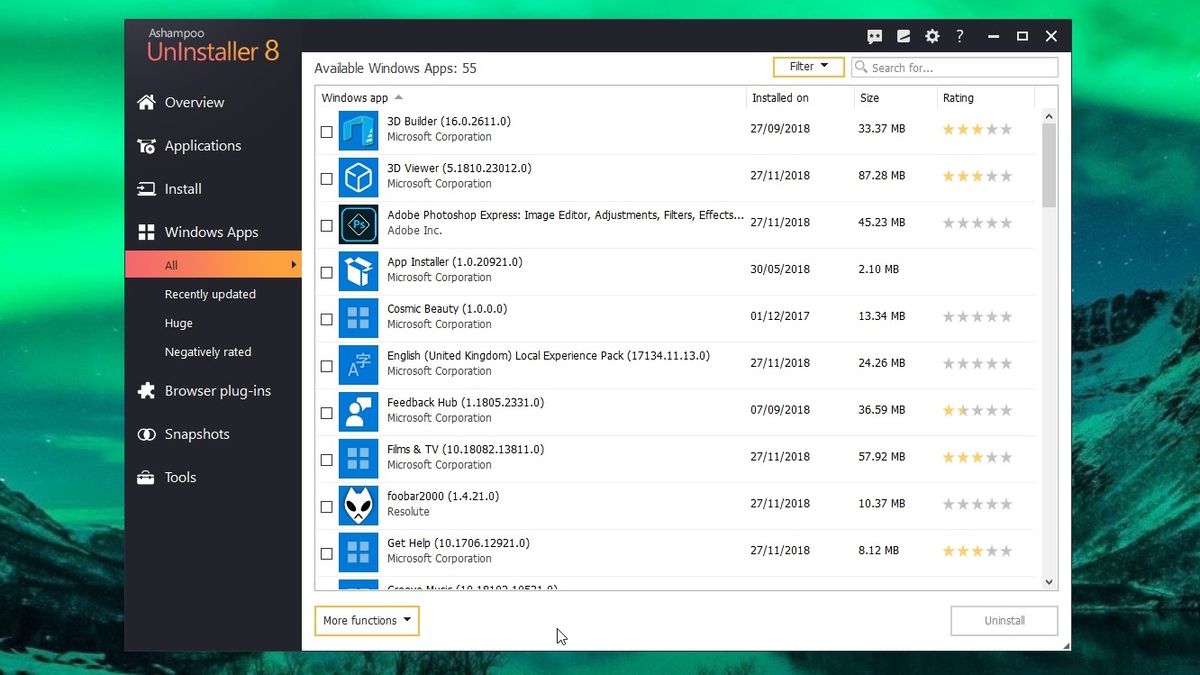Rate foobar2000 with the stars
Viewport: 1200px width, 675px height.
click(977, 505)
